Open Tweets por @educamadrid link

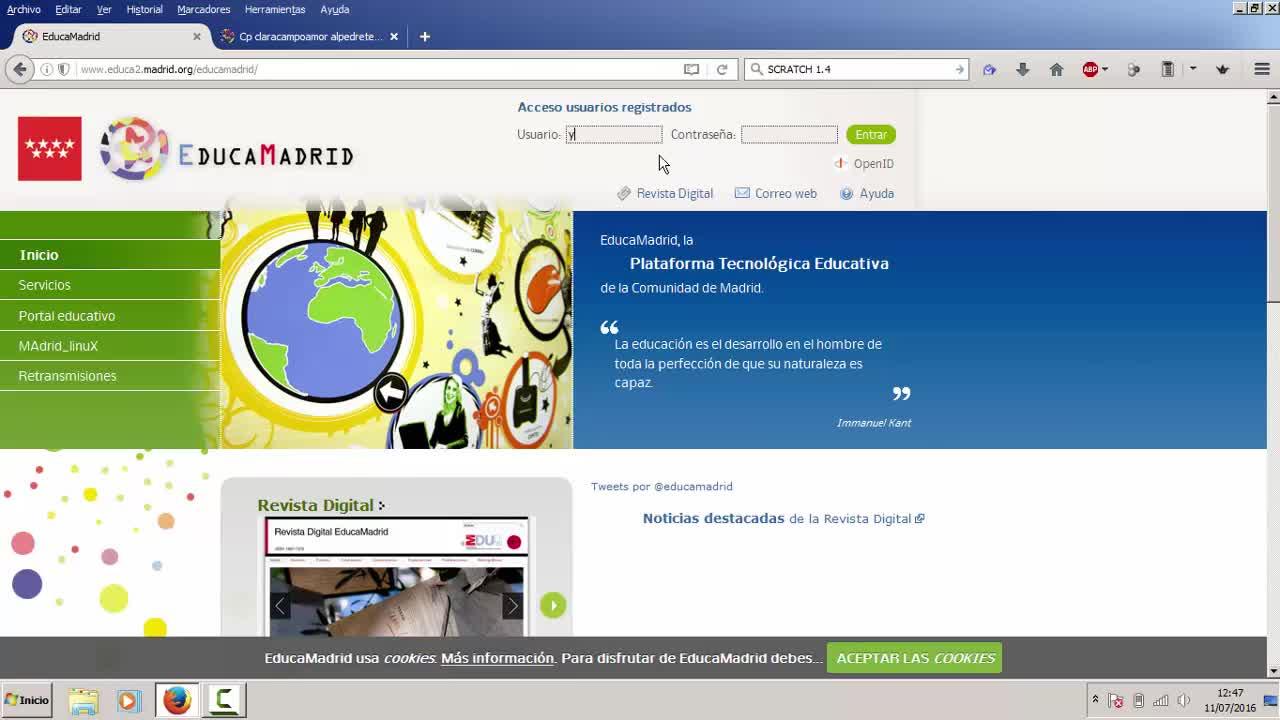[x=662, y=487]
